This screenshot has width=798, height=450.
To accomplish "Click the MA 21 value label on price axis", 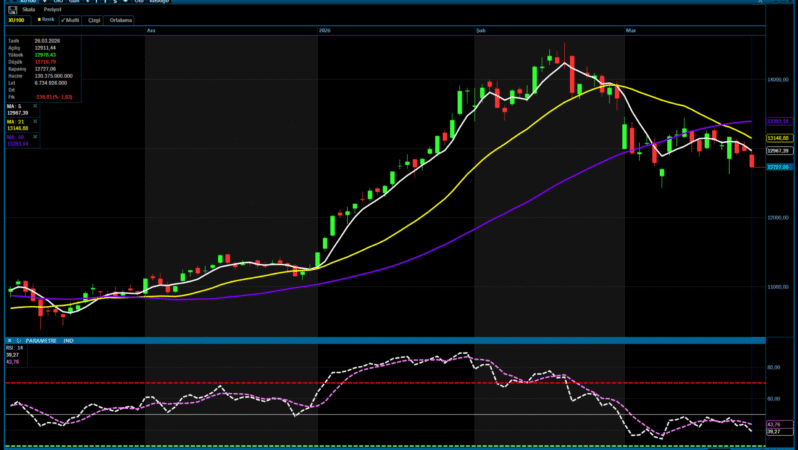I will (x=778, y=137).
